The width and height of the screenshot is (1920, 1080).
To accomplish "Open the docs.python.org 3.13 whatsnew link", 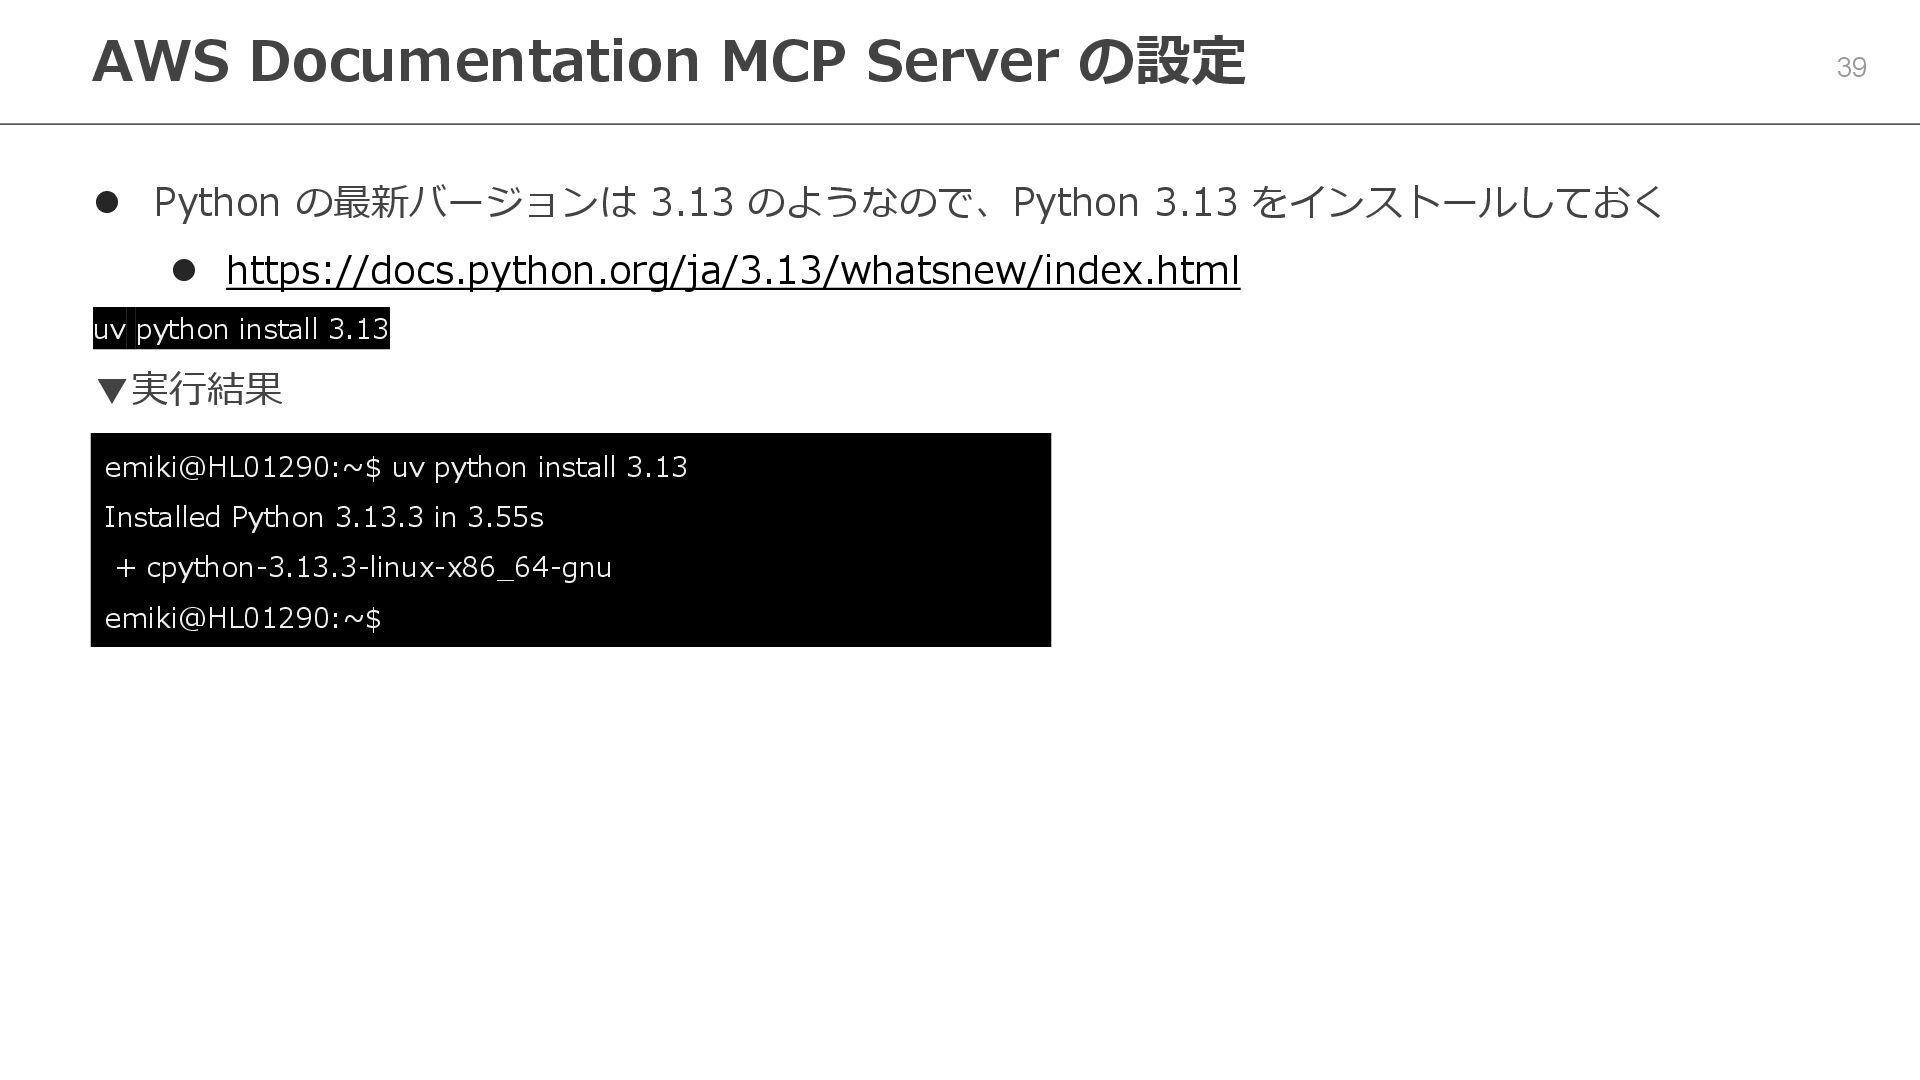I will pos(733,270).
